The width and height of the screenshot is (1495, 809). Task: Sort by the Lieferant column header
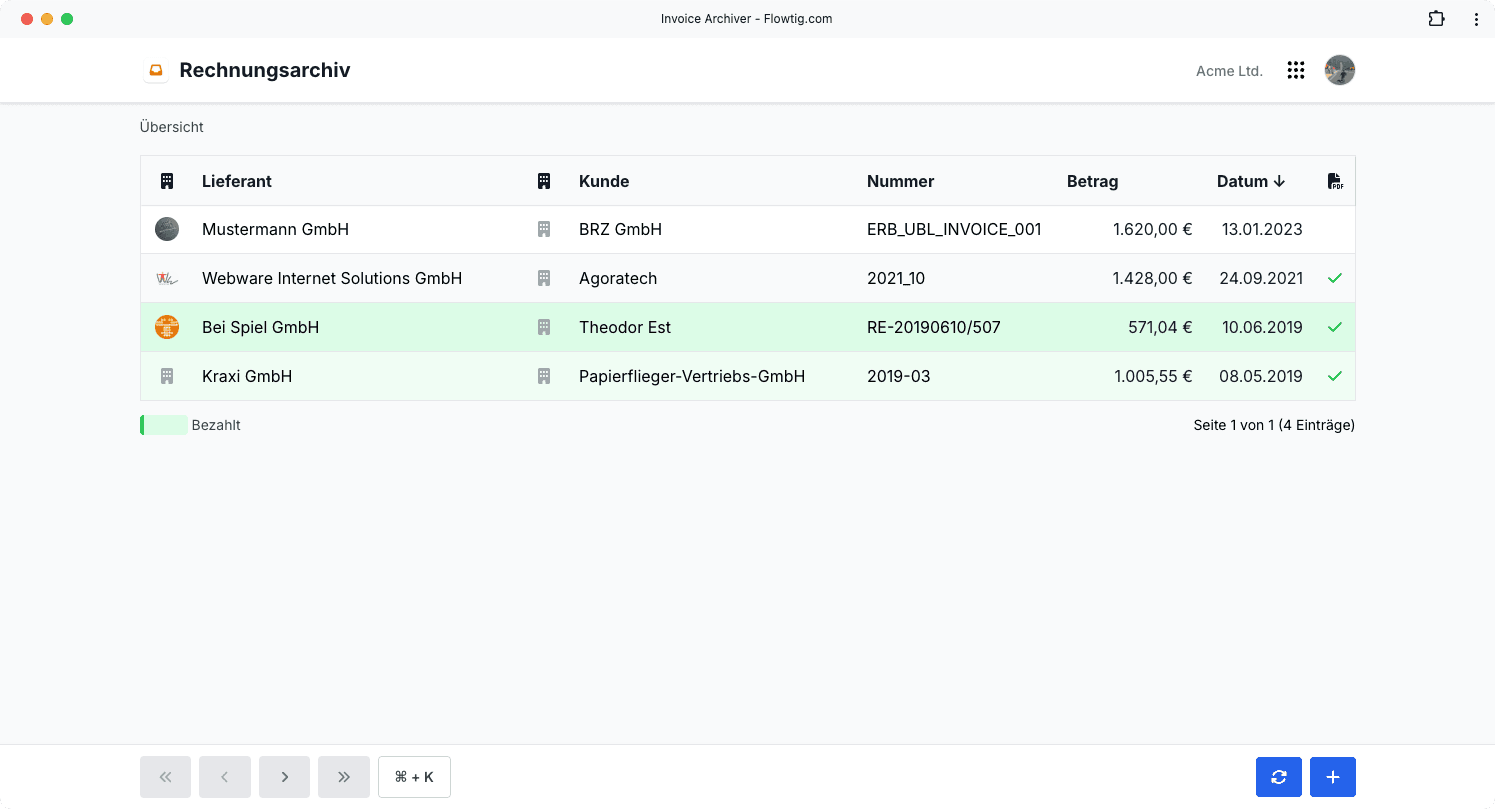click(x=237, y=181)
